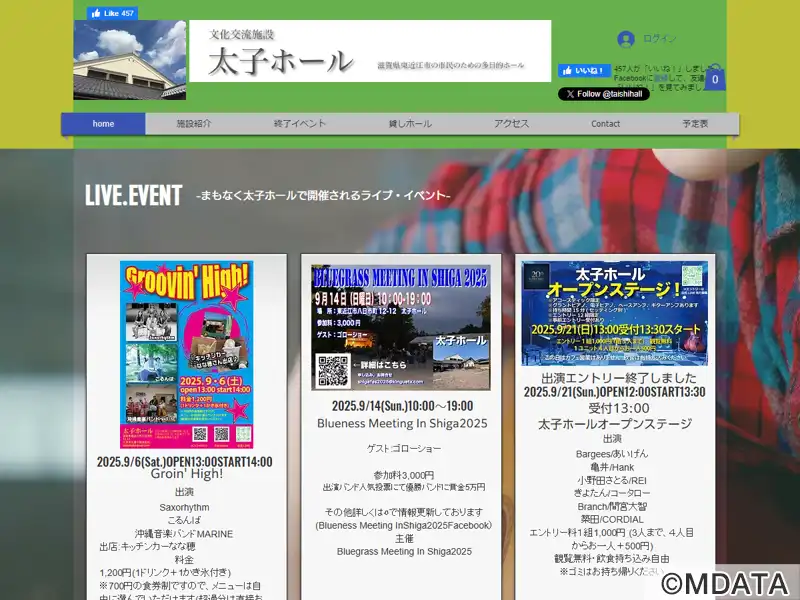Click the date text 2025.9/14(Sun.)10:00～19:00
This screenshot has width=800, height=600.
click(403, 406)
